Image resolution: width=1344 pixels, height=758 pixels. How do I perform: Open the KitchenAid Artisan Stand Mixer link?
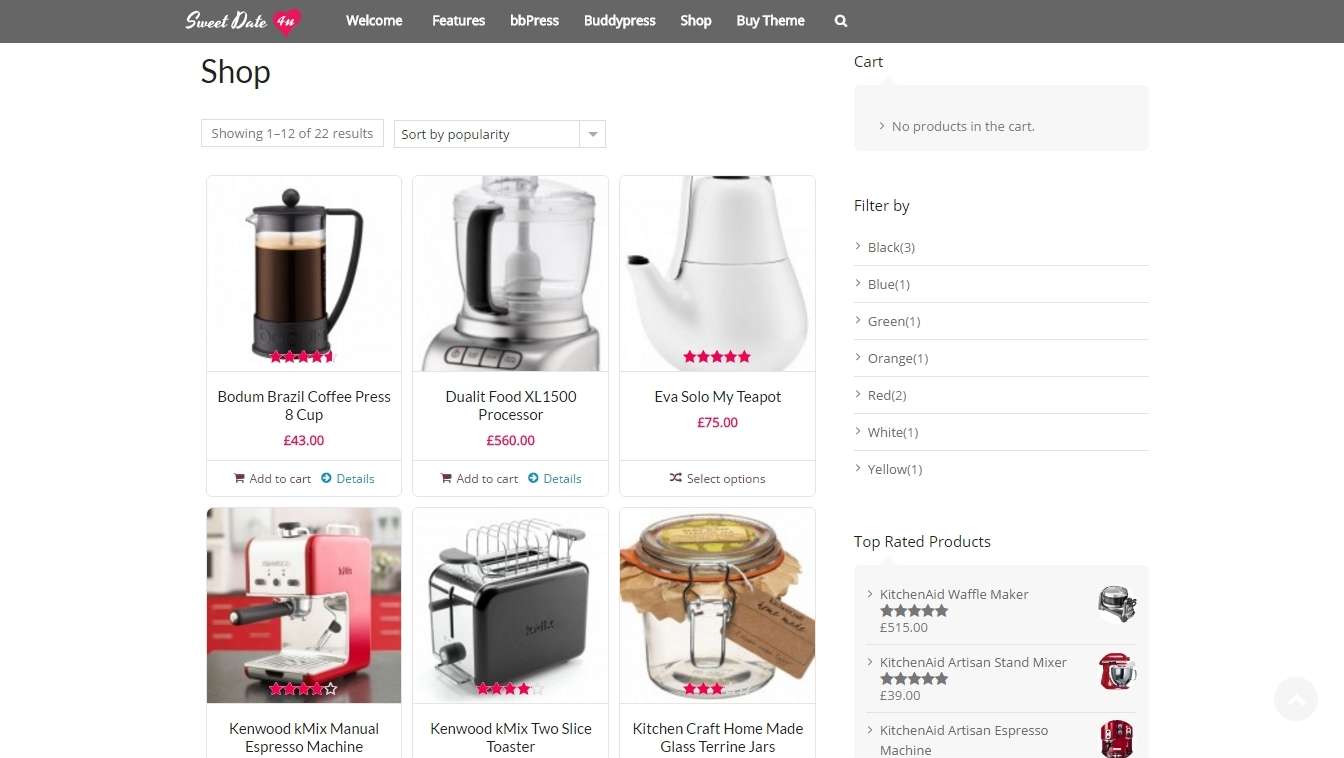[x=973, y=662]
